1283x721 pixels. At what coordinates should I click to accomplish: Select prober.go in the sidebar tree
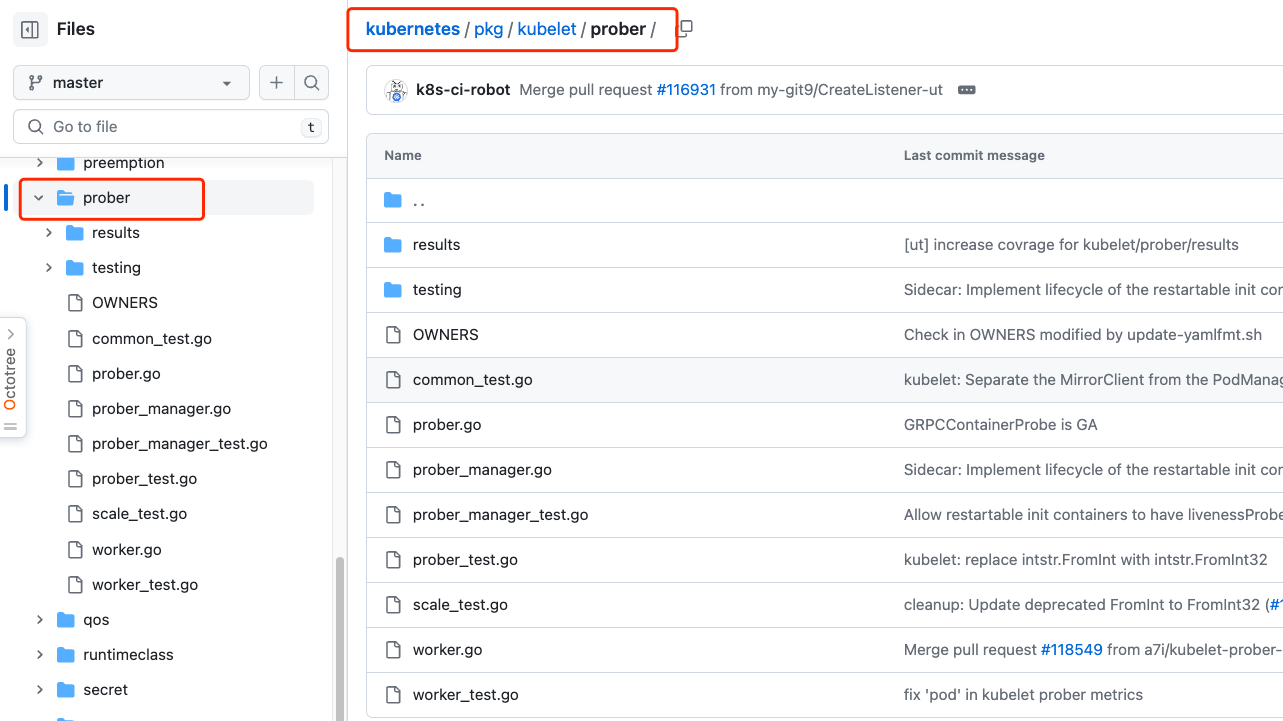click(126, 374)
